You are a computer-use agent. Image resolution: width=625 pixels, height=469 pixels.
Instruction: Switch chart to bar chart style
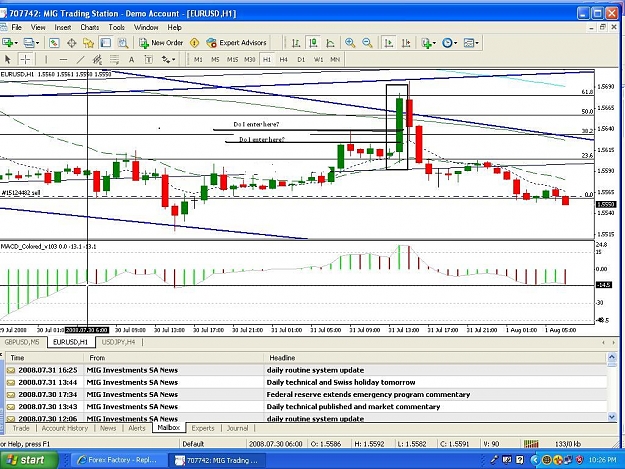[296, 43]
